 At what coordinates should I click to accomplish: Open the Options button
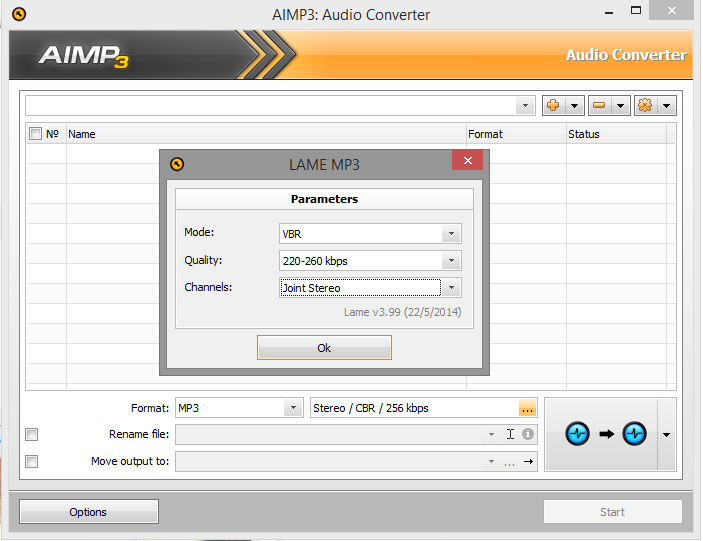point(88,511)
